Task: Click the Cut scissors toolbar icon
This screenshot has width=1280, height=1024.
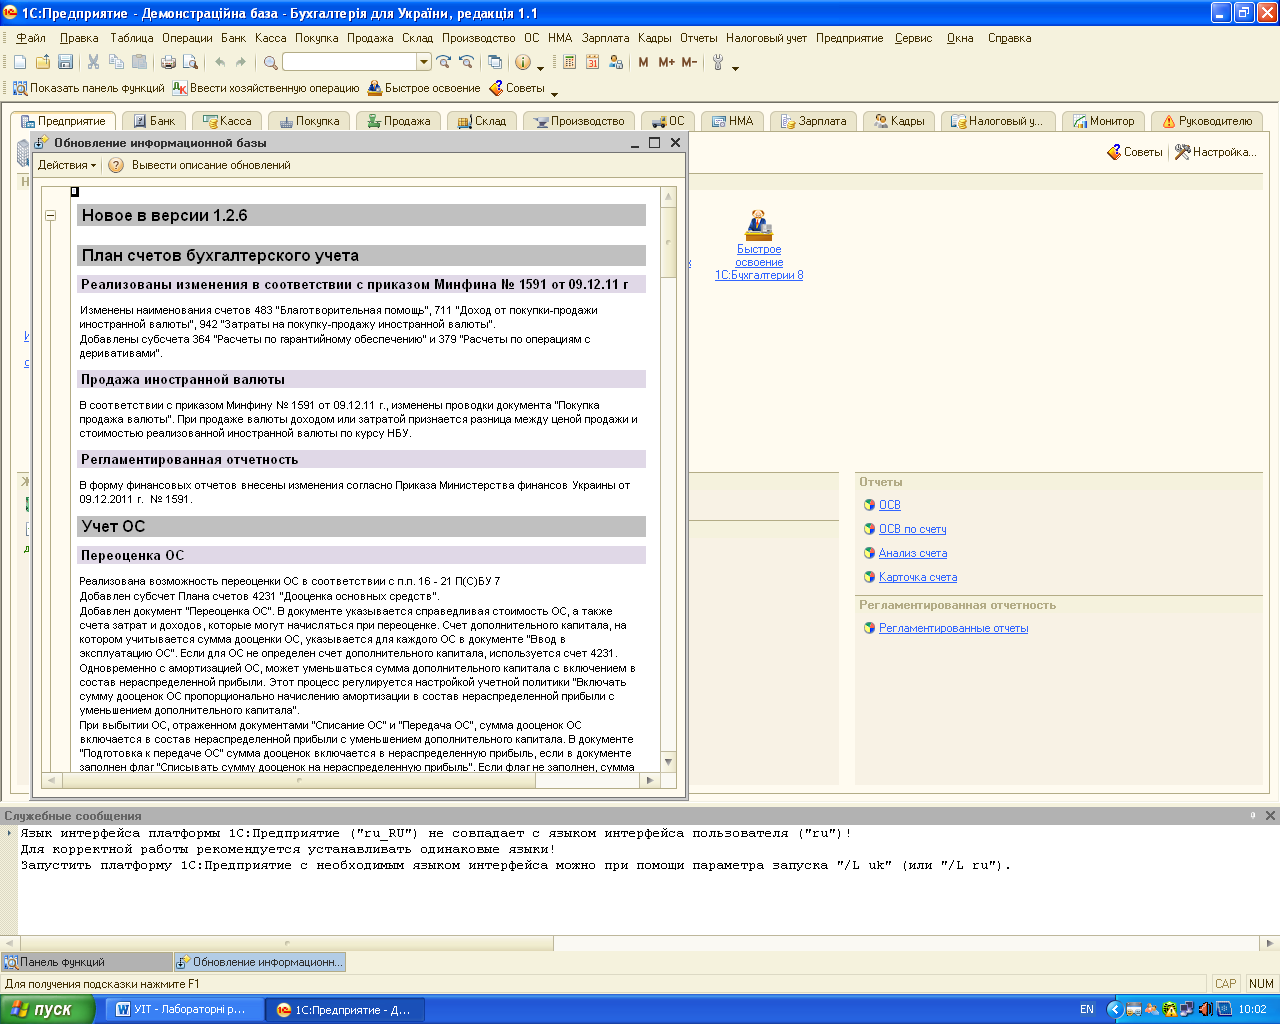Action: click(x=93, y=62)
